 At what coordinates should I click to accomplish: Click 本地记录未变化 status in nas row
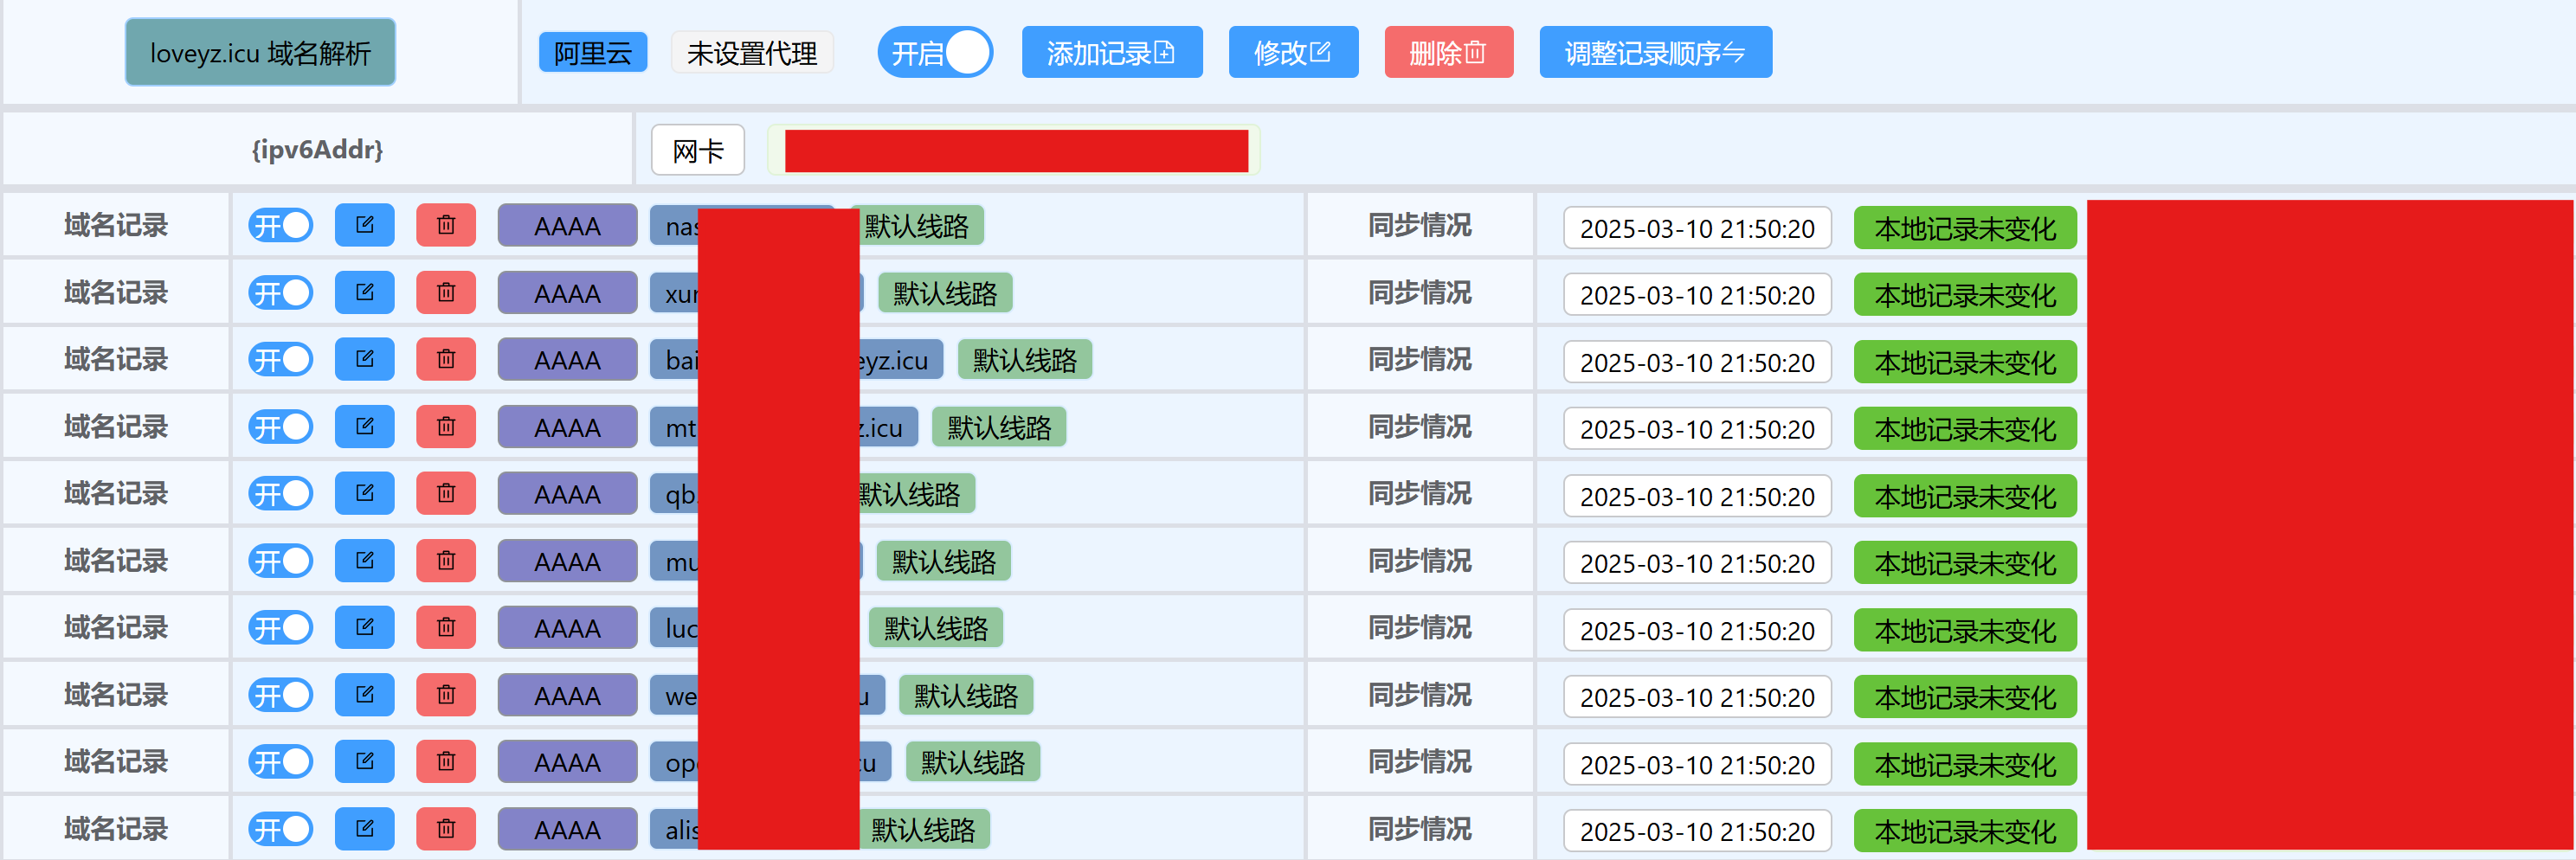[1965, 228]
